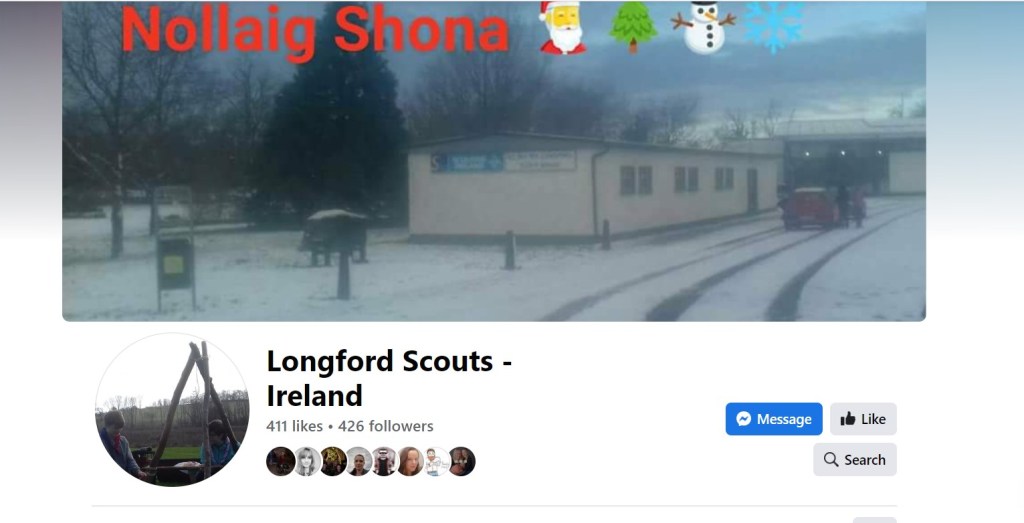Open the round Longford Scouts profile picture

[x=172, y=410]
